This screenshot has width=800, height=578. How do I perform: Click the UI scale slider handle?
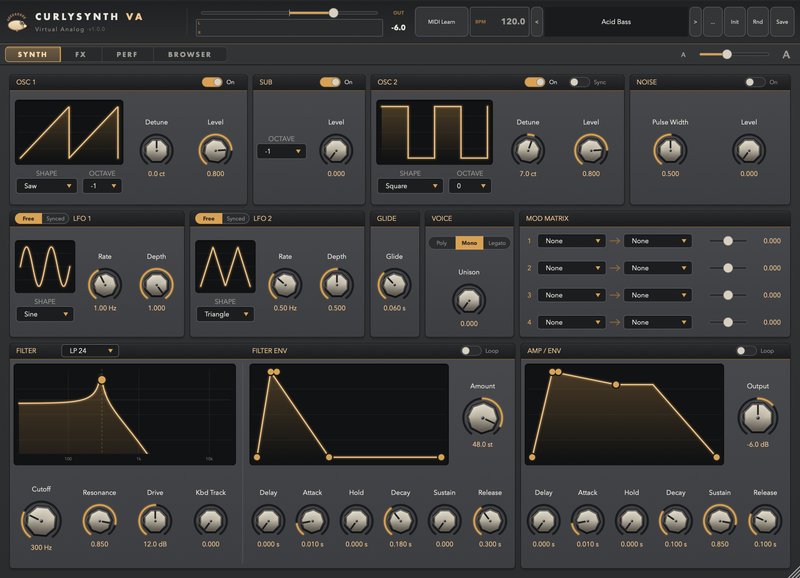tap(727, 55)
